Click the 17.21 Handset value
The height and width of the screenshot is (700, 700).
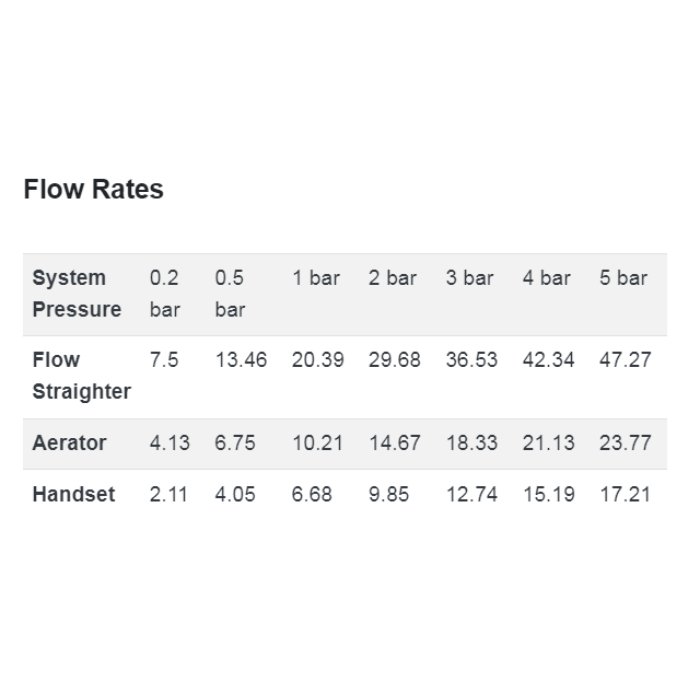click(x=625, y=494)
